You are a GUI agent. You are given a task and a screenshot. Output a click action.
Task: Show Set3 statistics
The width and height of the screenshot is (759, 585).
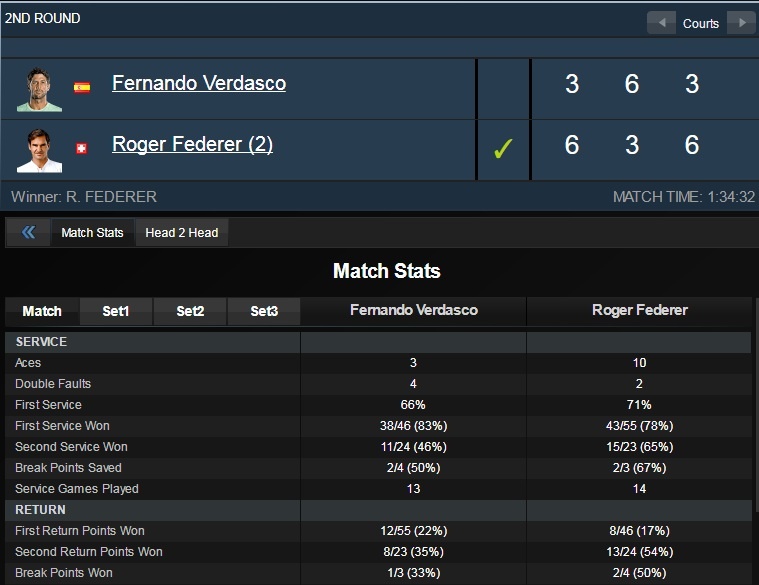point(264,311)
